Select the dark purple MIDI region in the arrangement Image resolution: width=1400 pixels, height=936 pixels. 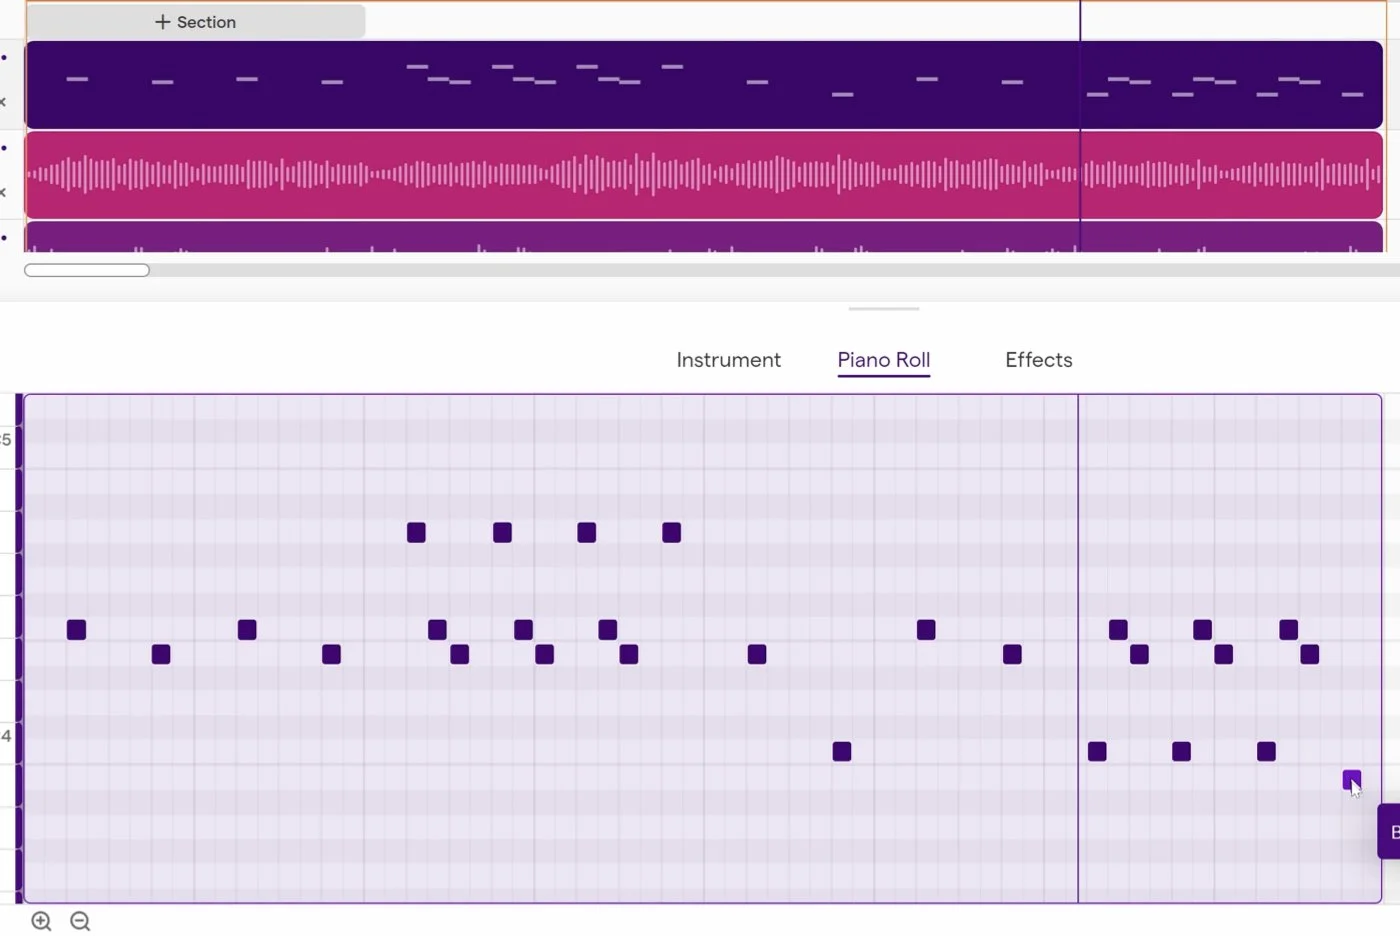704,85
